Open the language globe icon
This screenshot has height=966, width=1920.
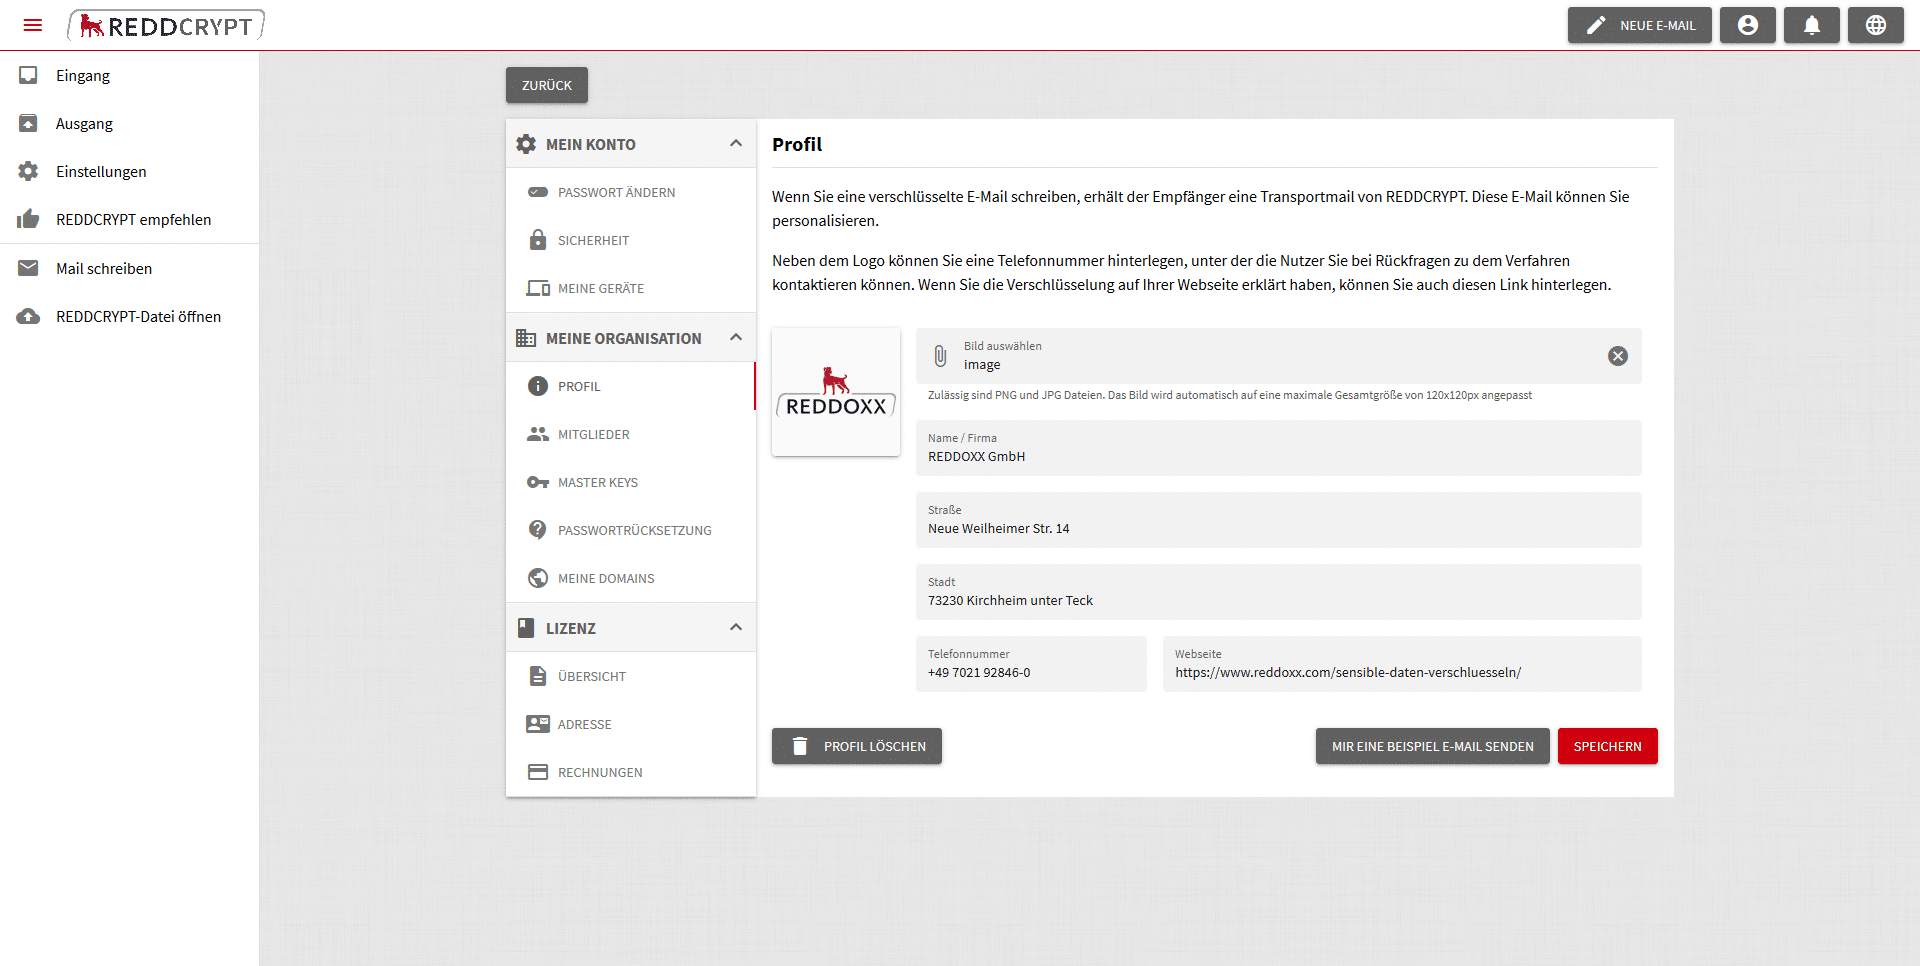(x=1875, y=25)
